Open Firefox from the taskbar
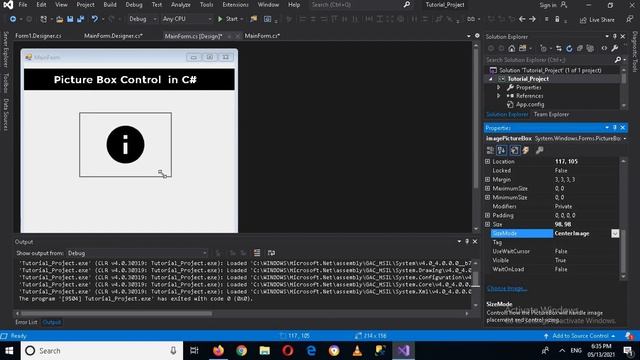Image resolution: width=640 pixels, height=360 pixels. [218, 351]
